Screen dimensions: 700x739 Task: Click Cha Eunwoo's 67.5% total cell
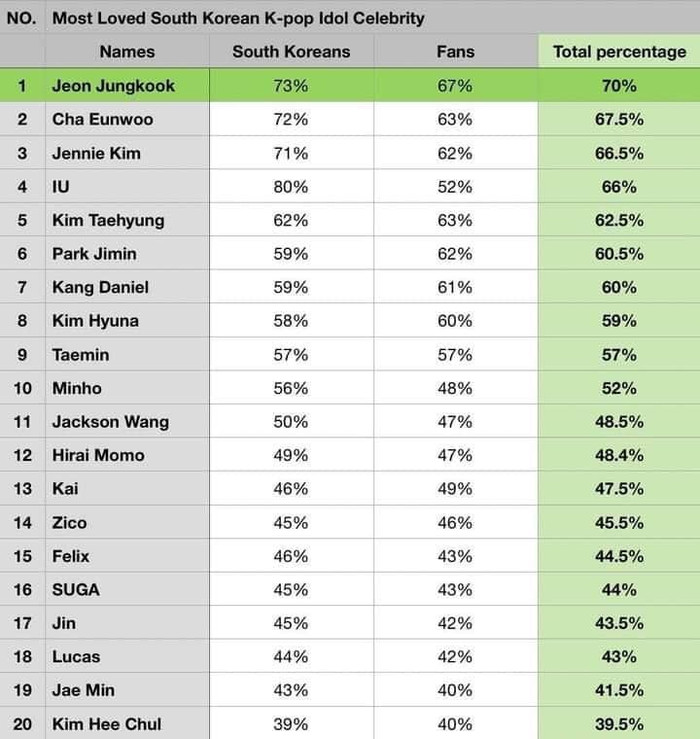pos(619,119)
